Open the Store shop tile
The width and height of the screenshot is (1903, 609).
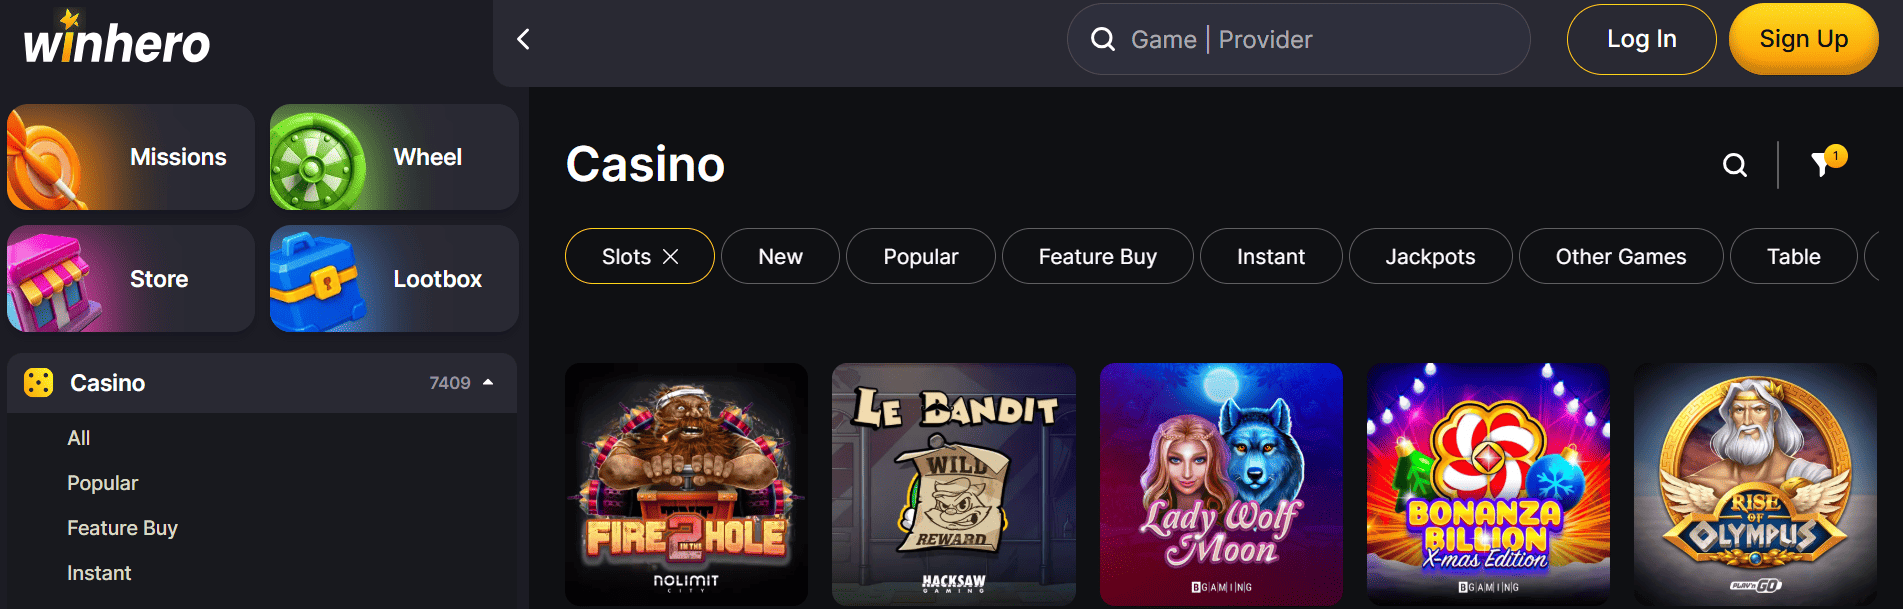click(x=131, y=279)
